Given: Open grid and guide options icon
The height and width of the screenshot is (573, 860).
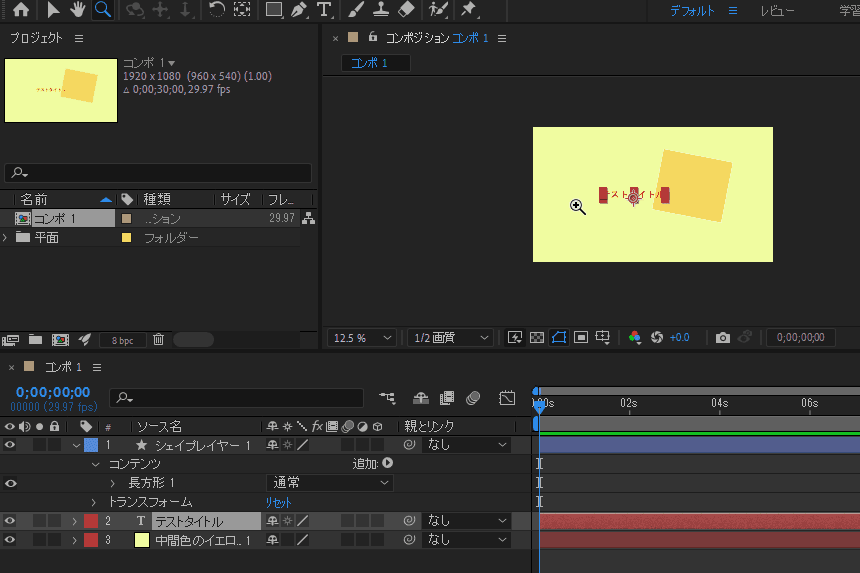Looking at the screenshot, I should pos(603,337).
